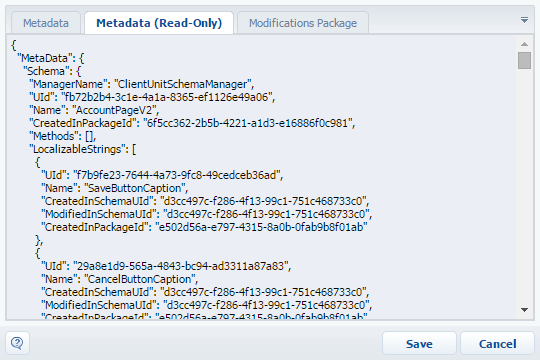Click the scrollbar down arrow
The height and width of the screenshot is (360, 540).
(524, 310)
